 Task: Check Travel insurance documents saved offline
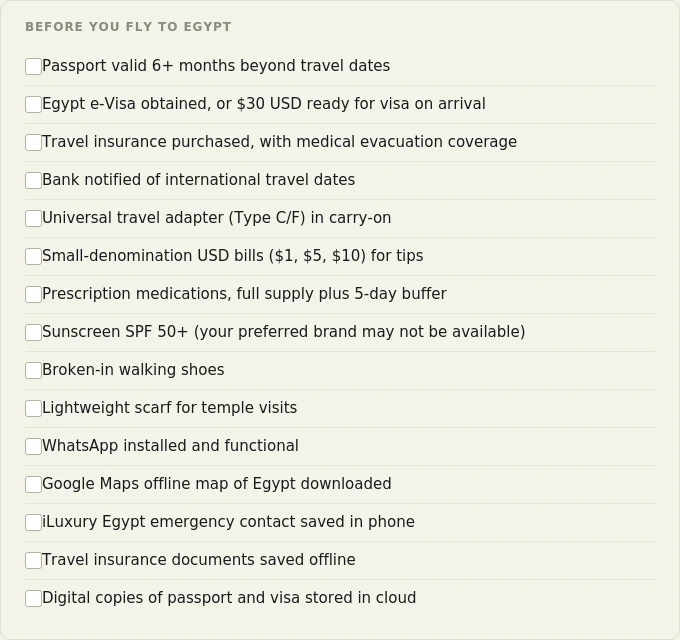(33, 561)
